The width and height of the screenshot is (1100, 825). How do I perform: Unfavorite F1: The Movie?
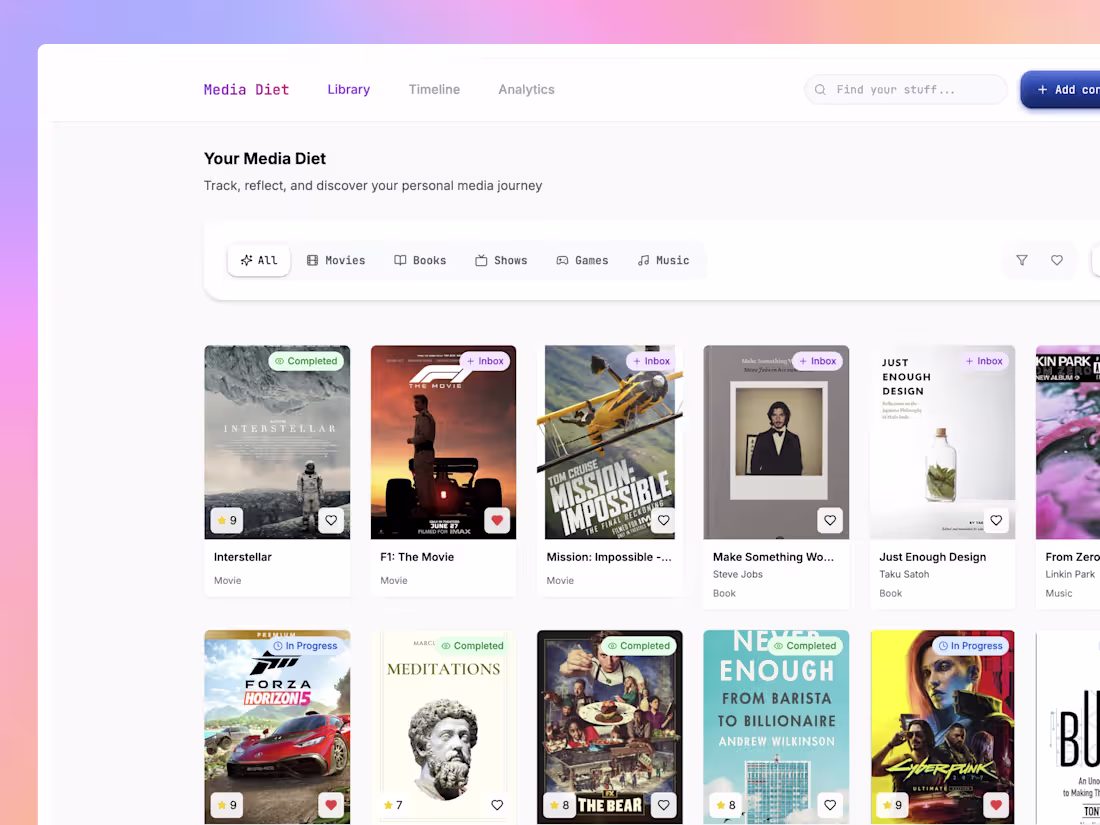pos(497,520)
